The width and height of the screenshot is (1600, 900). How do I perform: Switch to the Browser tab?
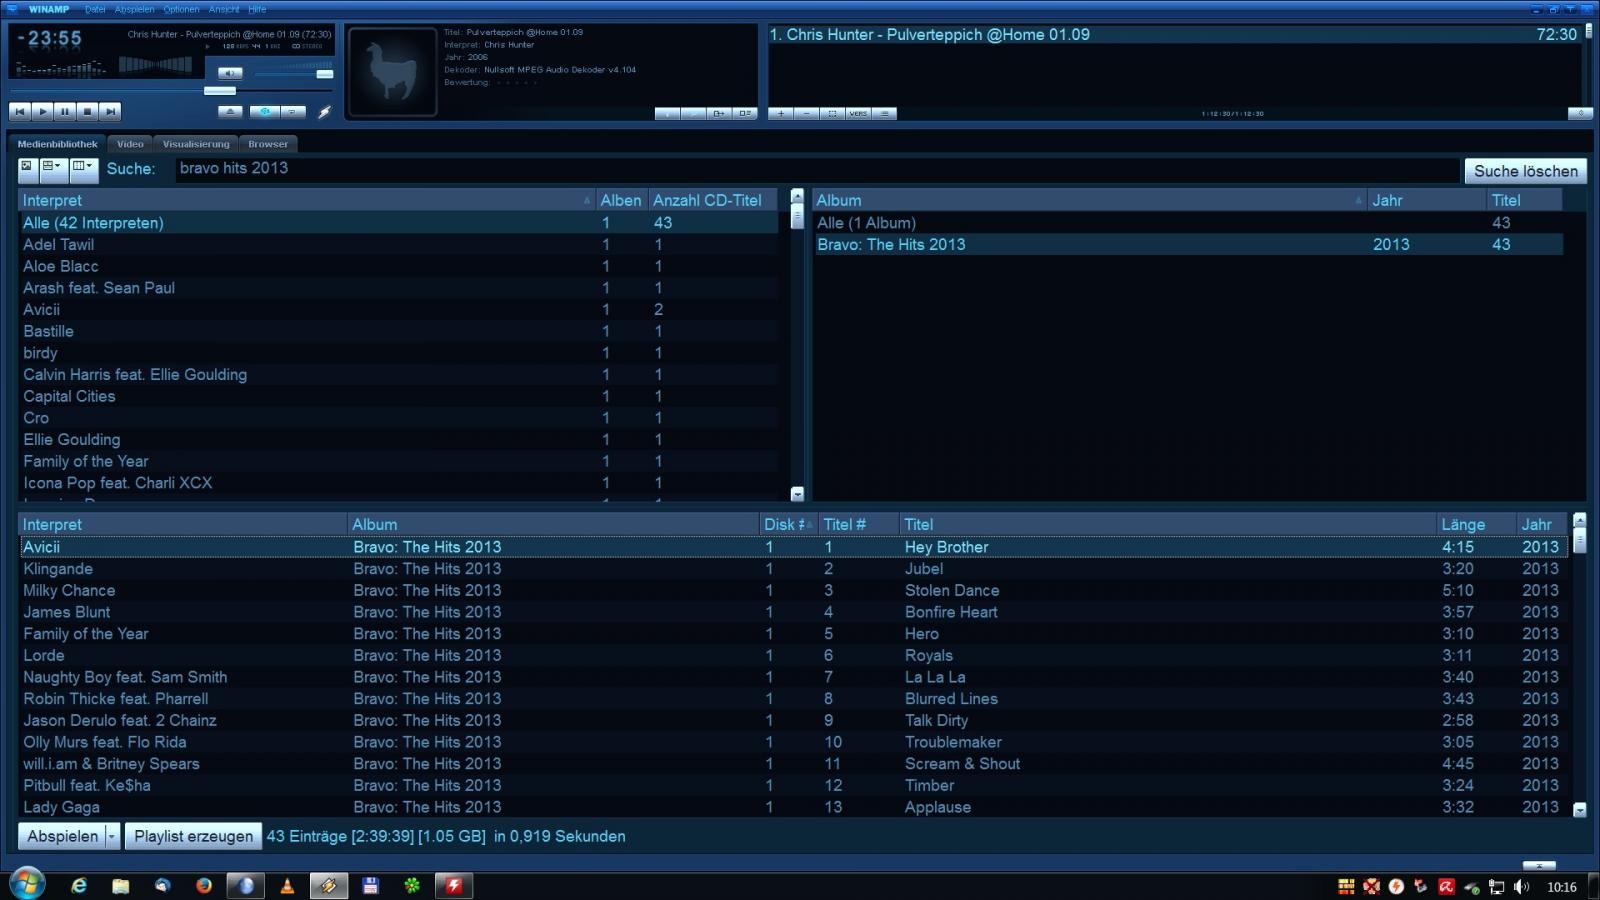point(268,144)
